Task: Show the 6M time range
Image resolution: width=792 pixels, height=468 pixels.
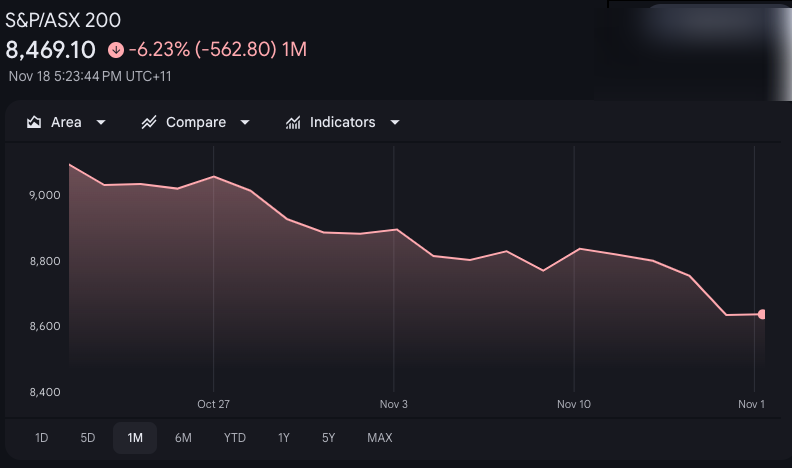Action: (183, 438)
